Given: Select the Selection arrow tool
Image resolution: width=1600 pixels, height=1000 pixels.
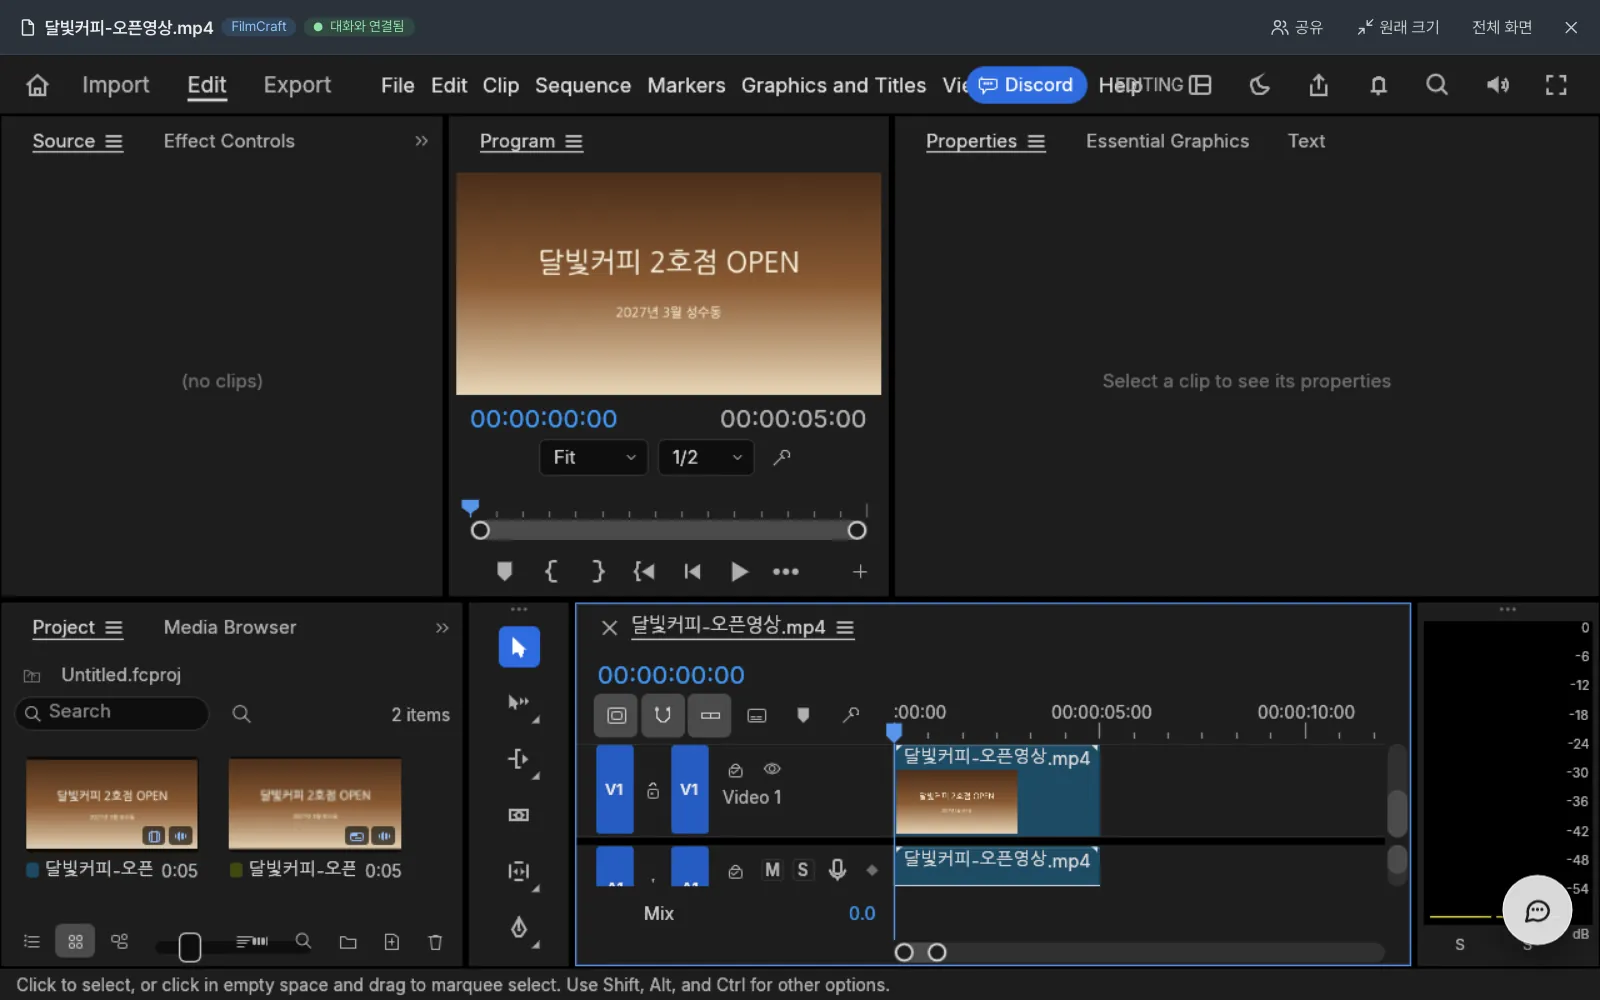Looking at the screenshot, I should click(x=519, y=647).
